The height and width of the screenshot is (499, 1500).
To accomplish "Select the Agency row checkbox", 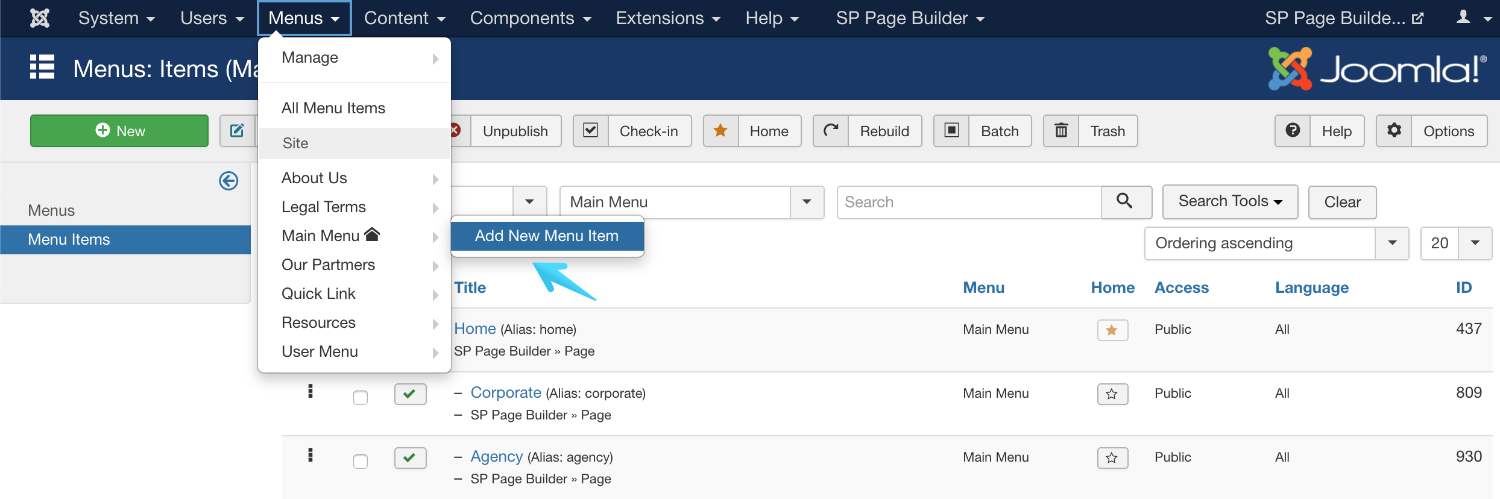I will pyautogui.click(x=360, y=462).
